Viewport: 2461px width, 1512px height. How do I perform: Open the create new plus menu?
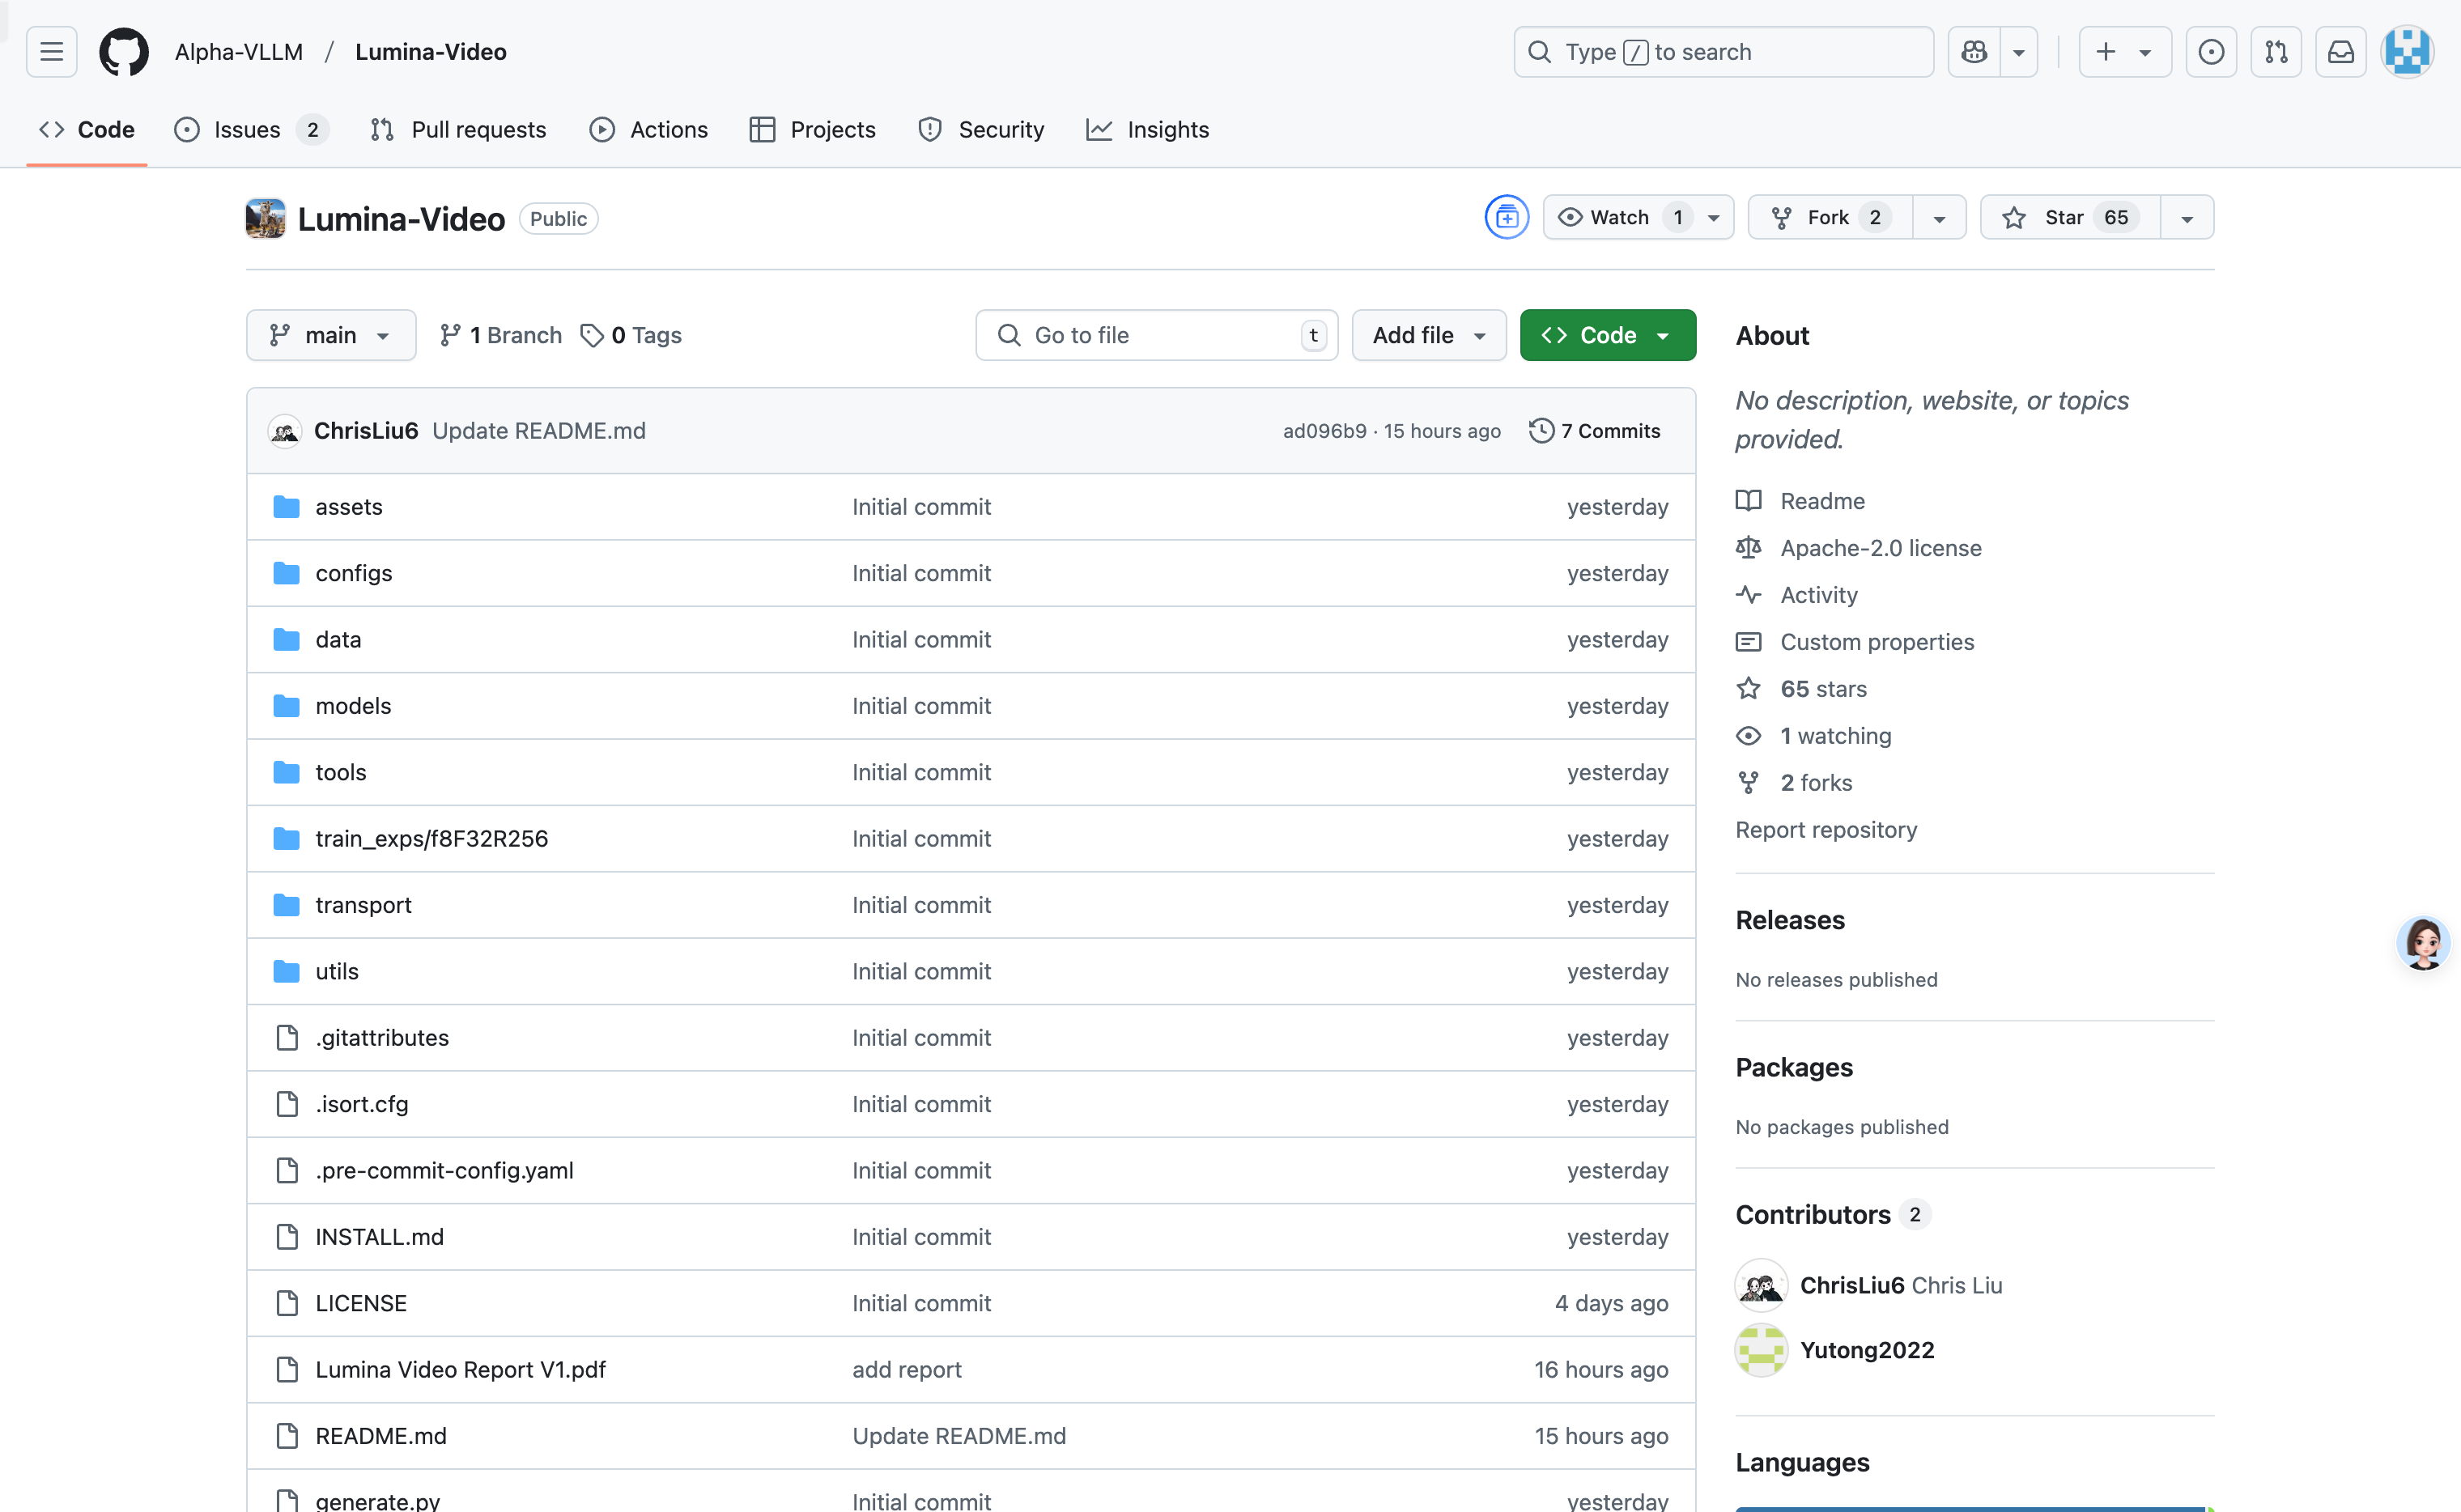pos(2125,52)
